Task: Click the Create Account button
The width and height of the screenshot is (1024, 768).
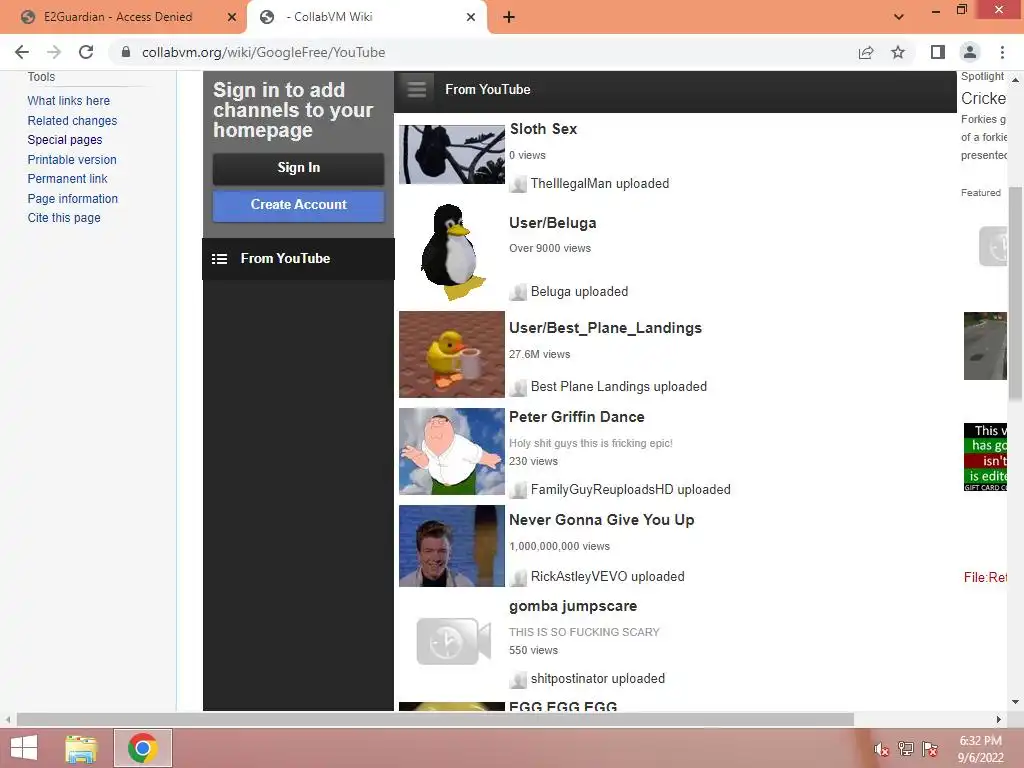Action: click(298, 205)
